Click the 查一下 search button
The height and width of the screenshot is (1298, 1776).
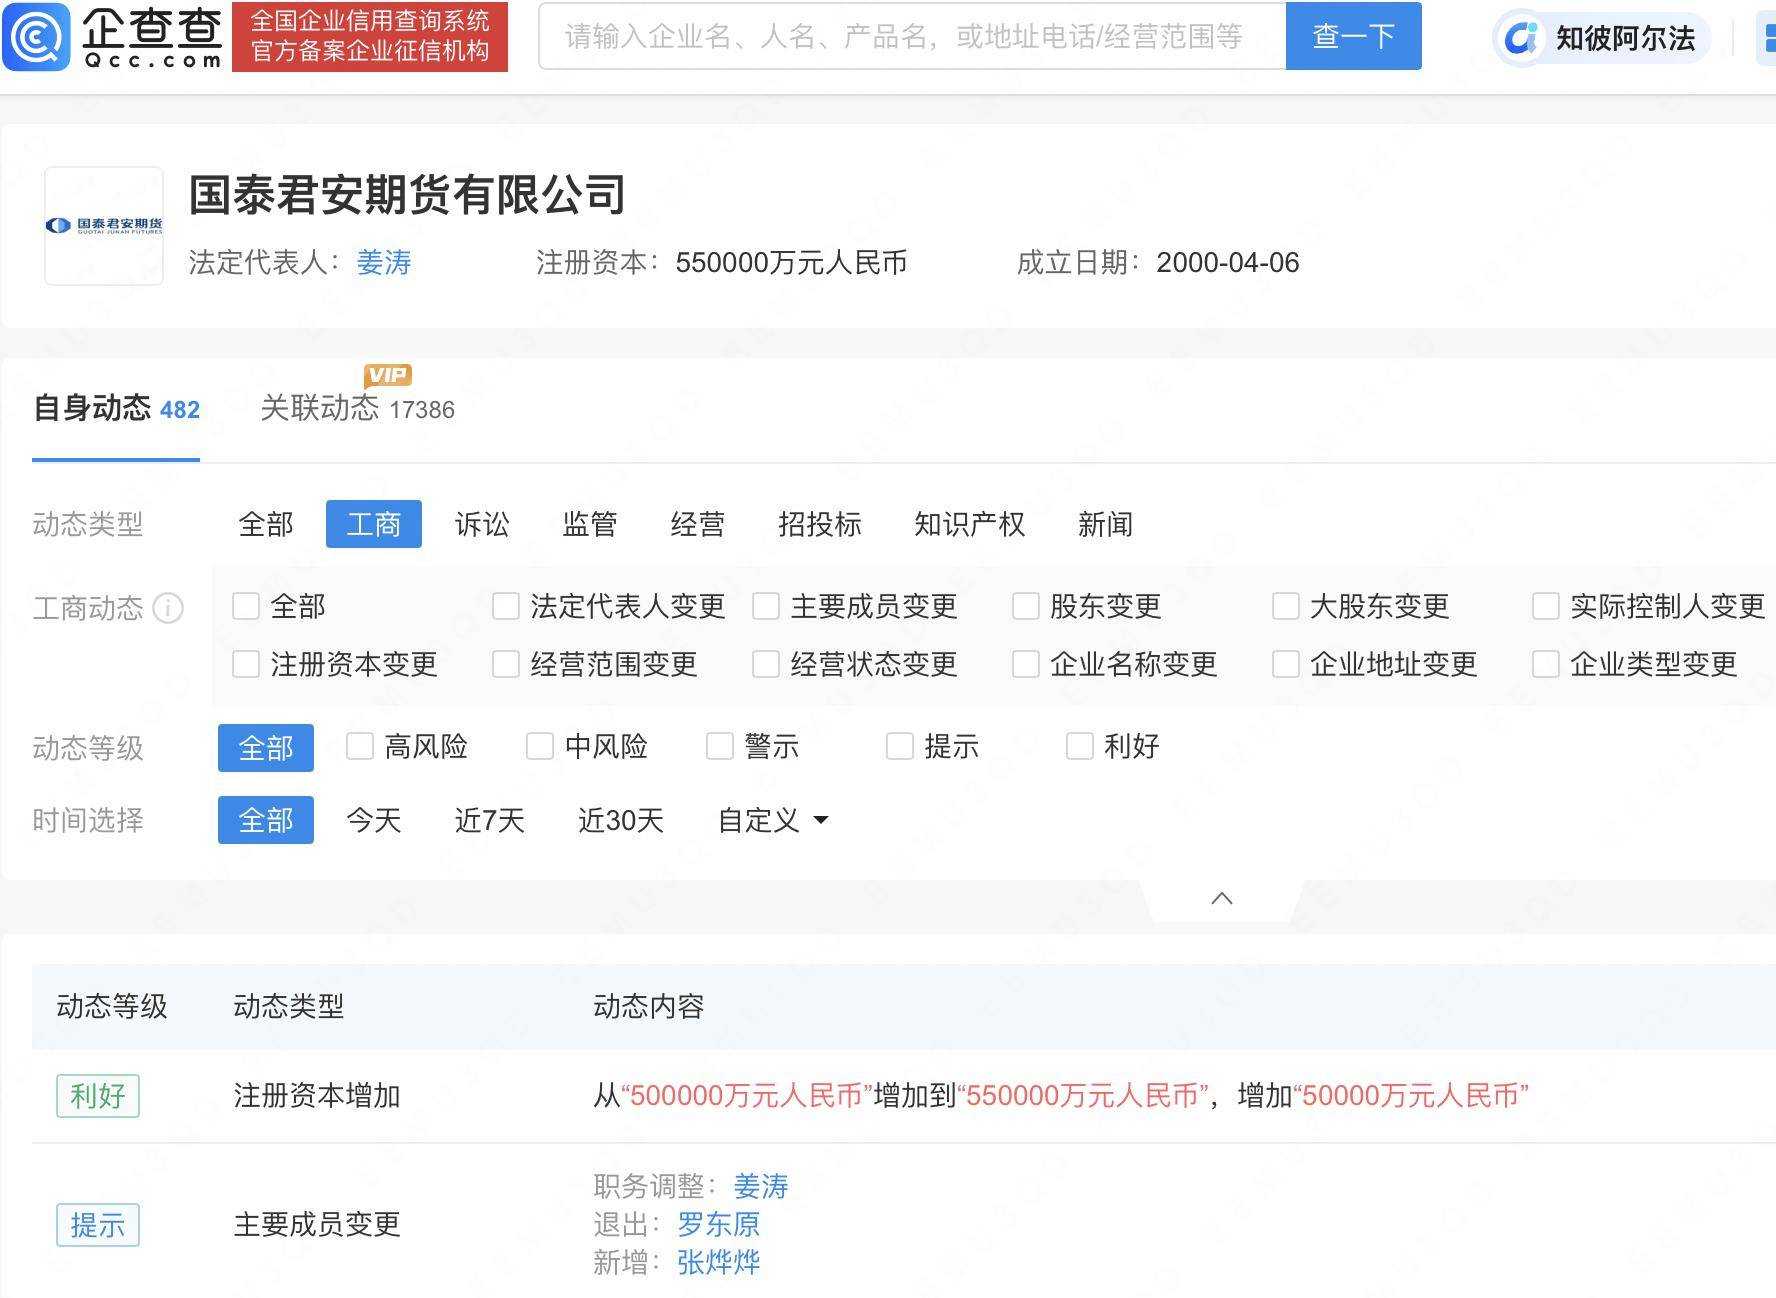[1353, 36]
